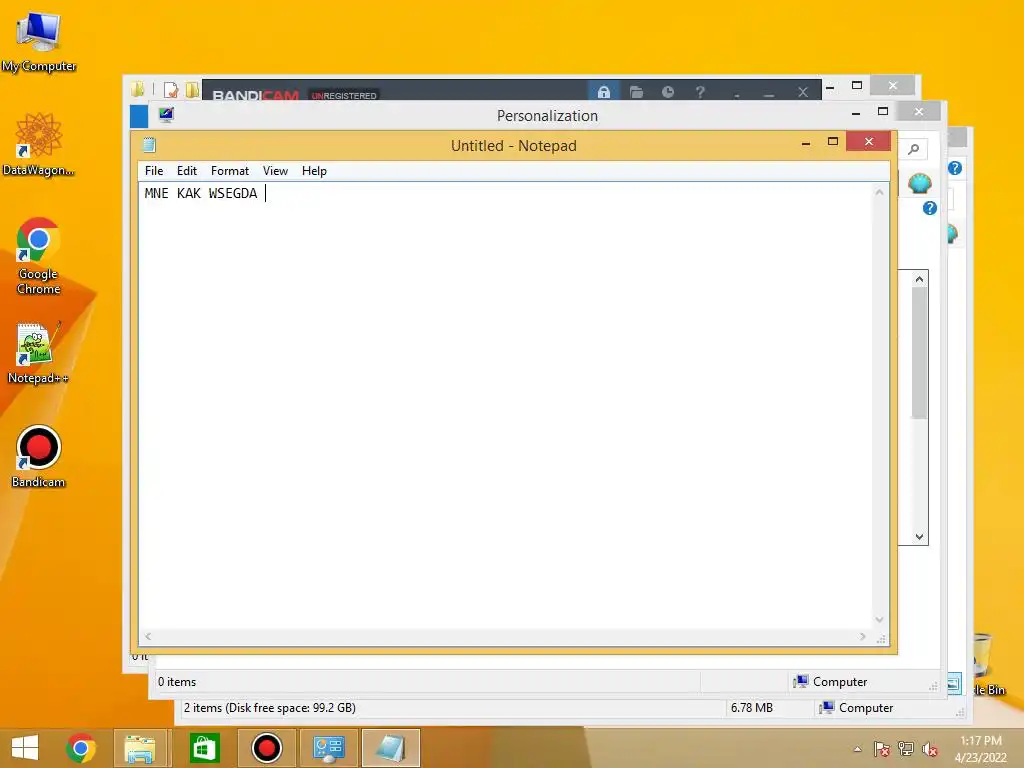Click '2 items (Disk free space: 99.2 GB)' status text
Screen dimensions: 1024x768
point(270,708)
